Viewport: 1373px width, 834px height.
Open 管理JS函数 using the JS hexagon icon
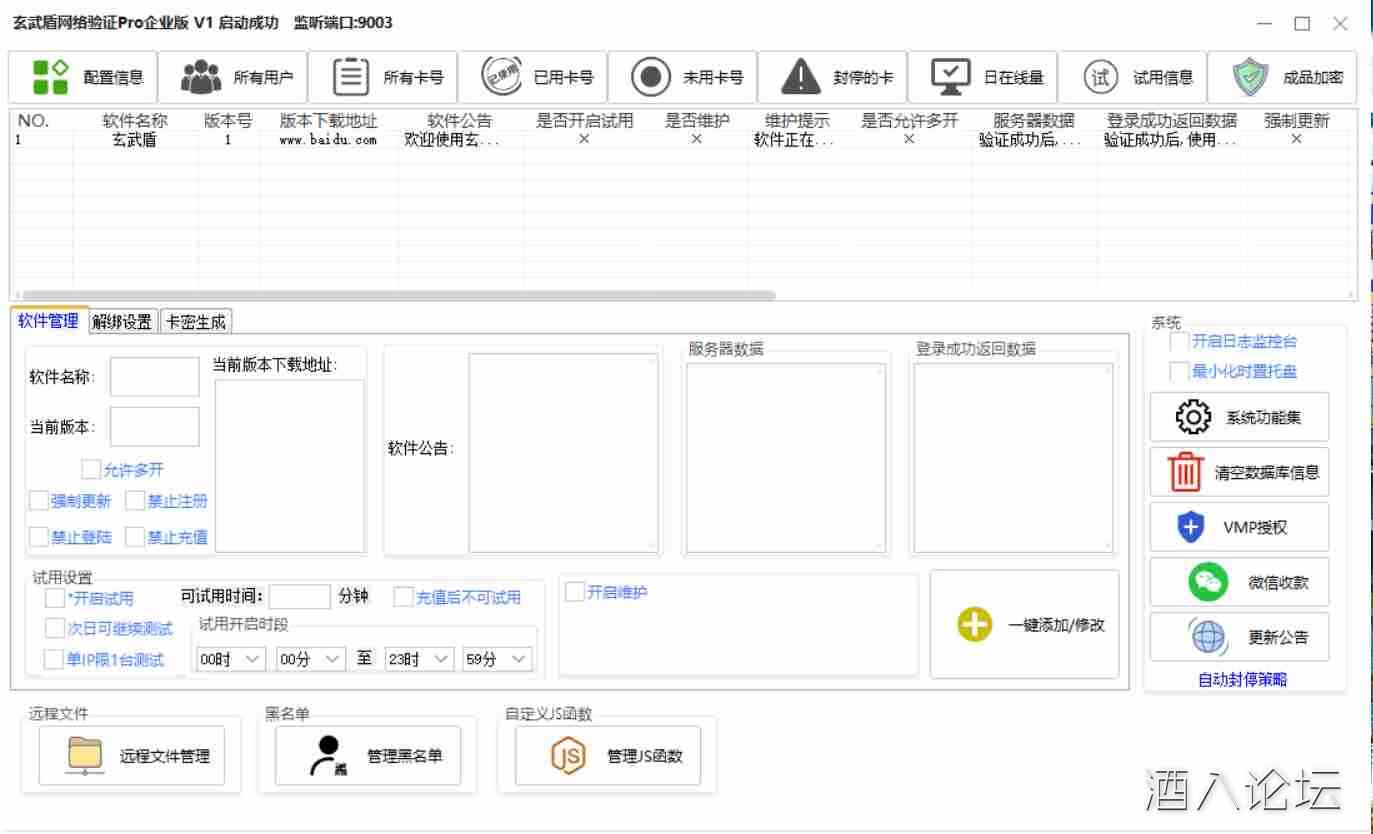tap(568, 756)
